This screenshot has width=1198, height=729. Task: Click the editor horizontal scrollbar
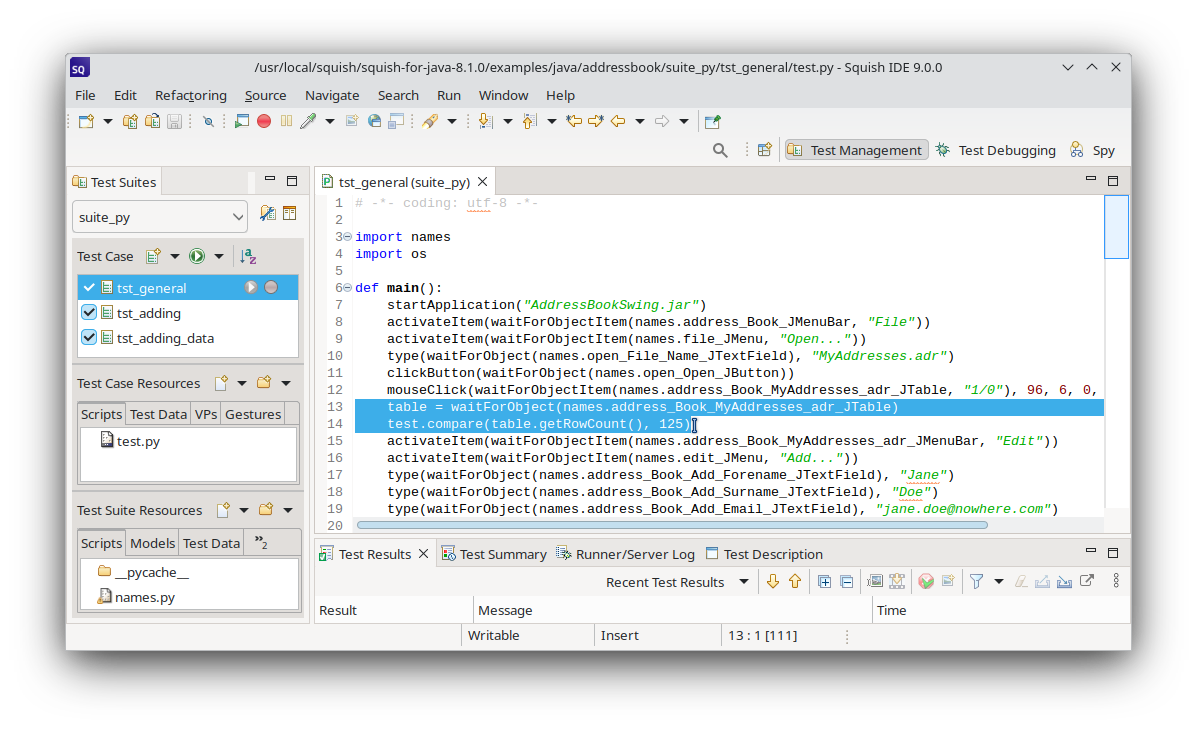tap(672, 525)
